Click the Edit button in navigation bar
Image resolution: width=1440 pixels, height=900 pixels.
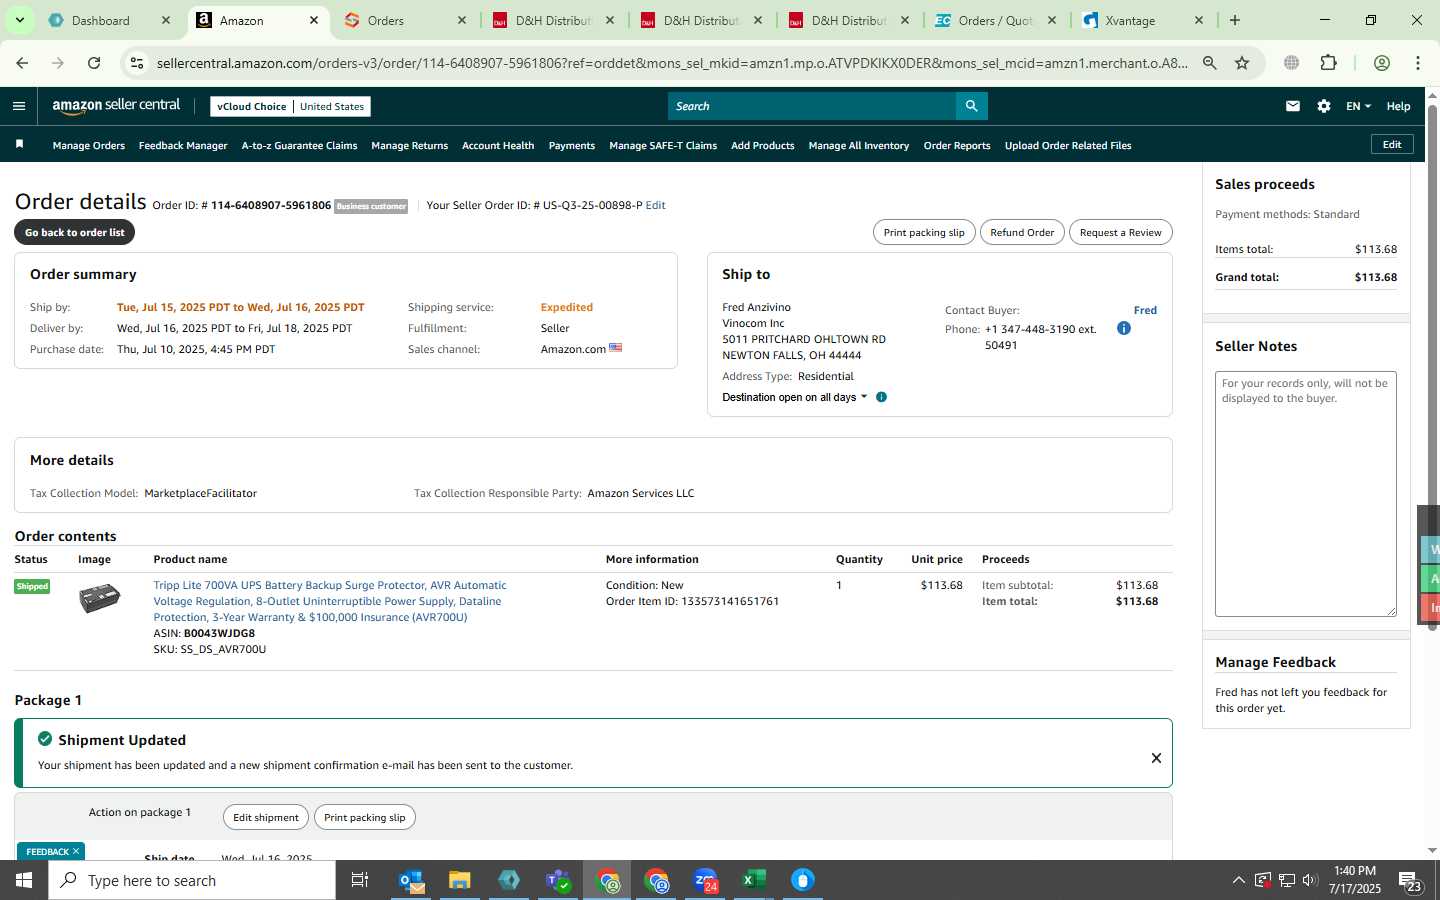[1392, 145]
